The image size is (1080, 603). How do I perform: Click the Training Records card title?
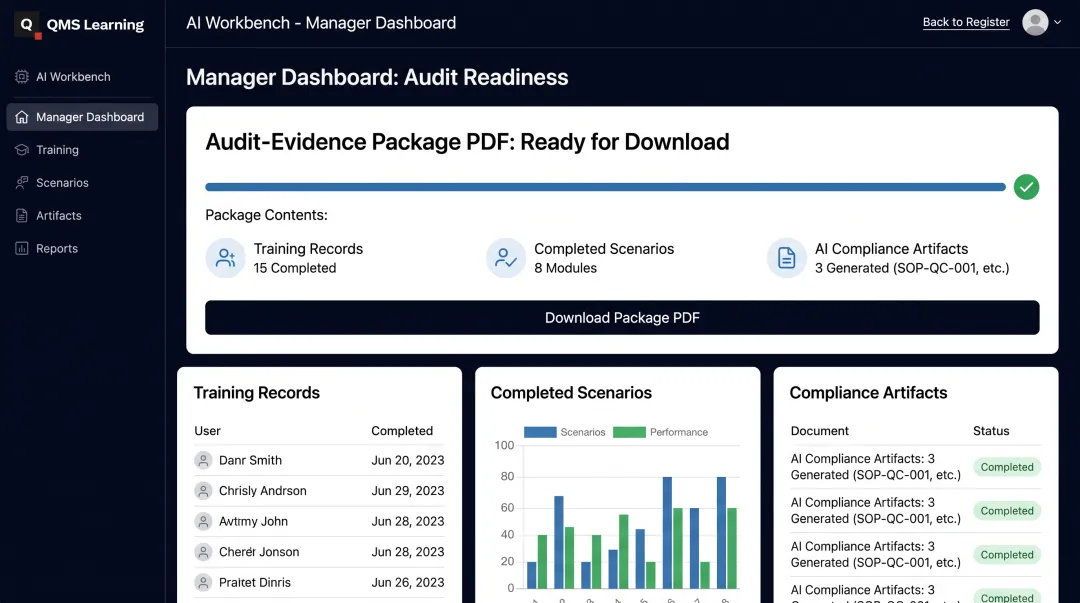pos(256,393)
